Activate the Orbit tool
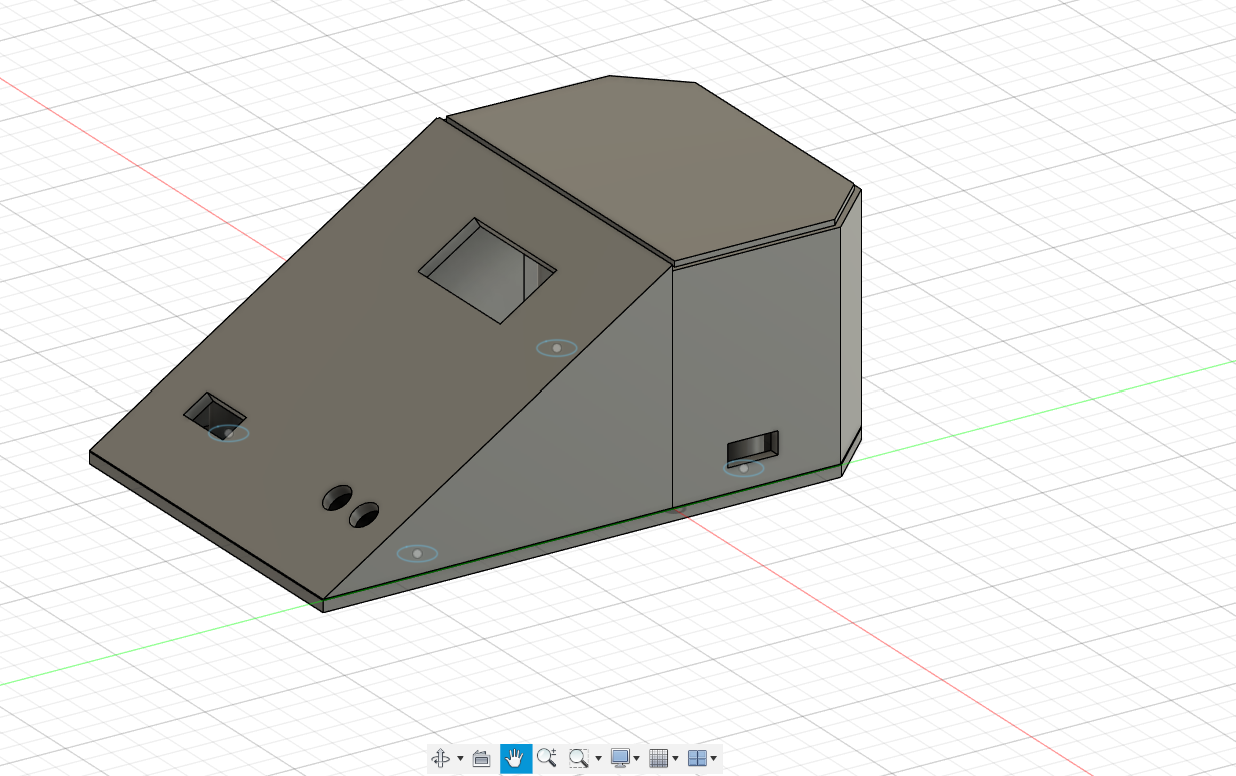This screenshot has width=1236, height=776. click(440, 758)
